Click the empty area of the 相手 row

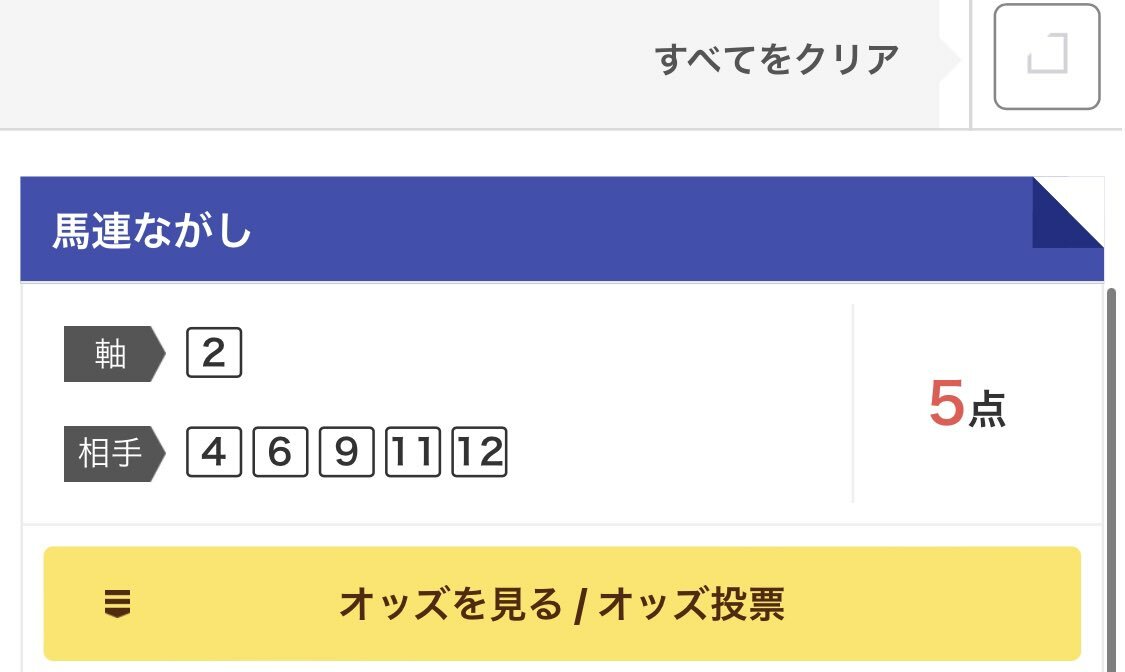click(x=678, y=452)
